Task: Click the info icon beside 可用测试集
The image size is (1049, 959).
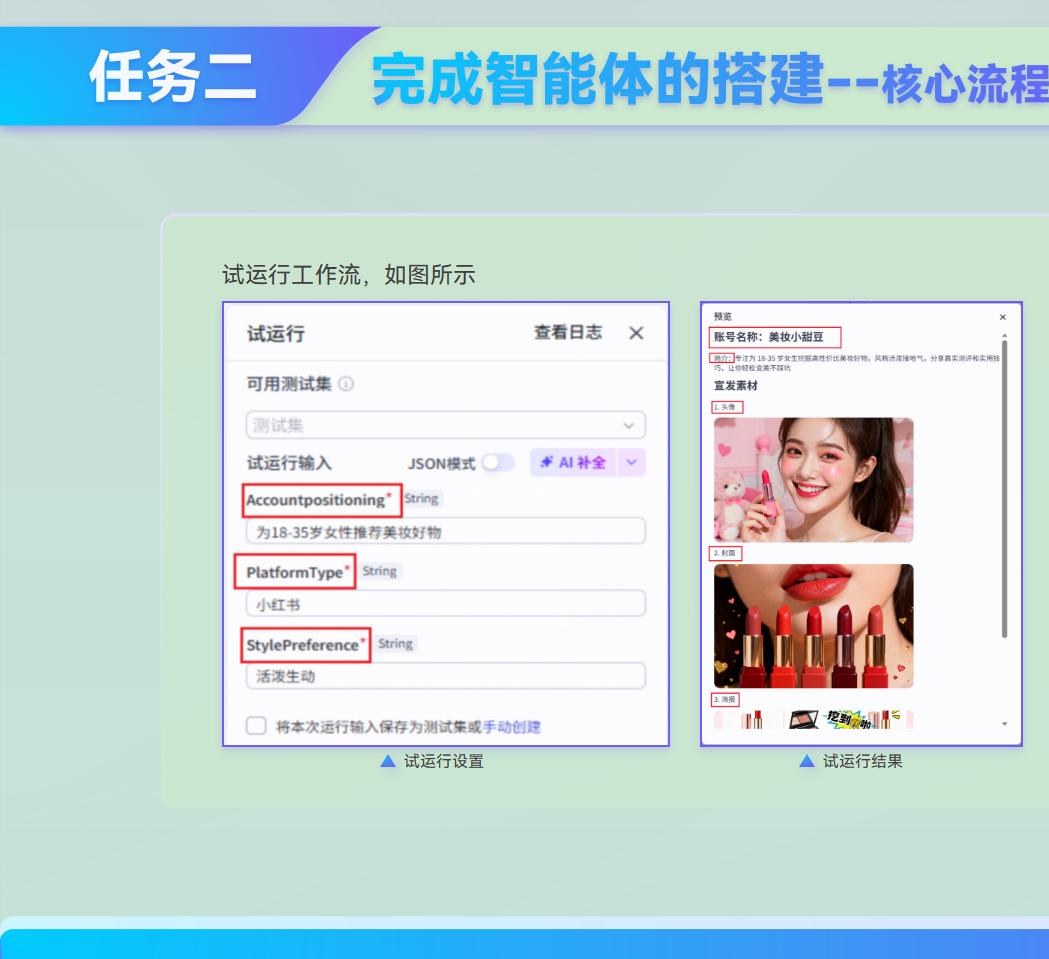Action: click(x=346, y=383)
